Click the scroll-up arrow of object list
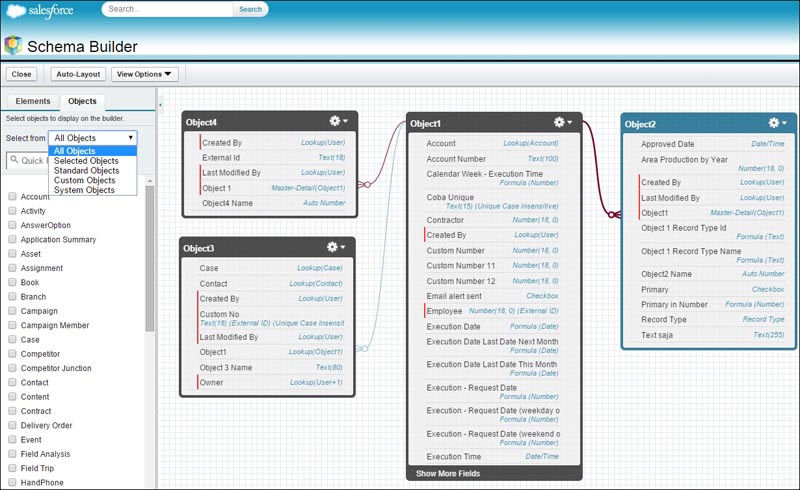The height and width of the screenshot is (490, 800). pos(149,181)
